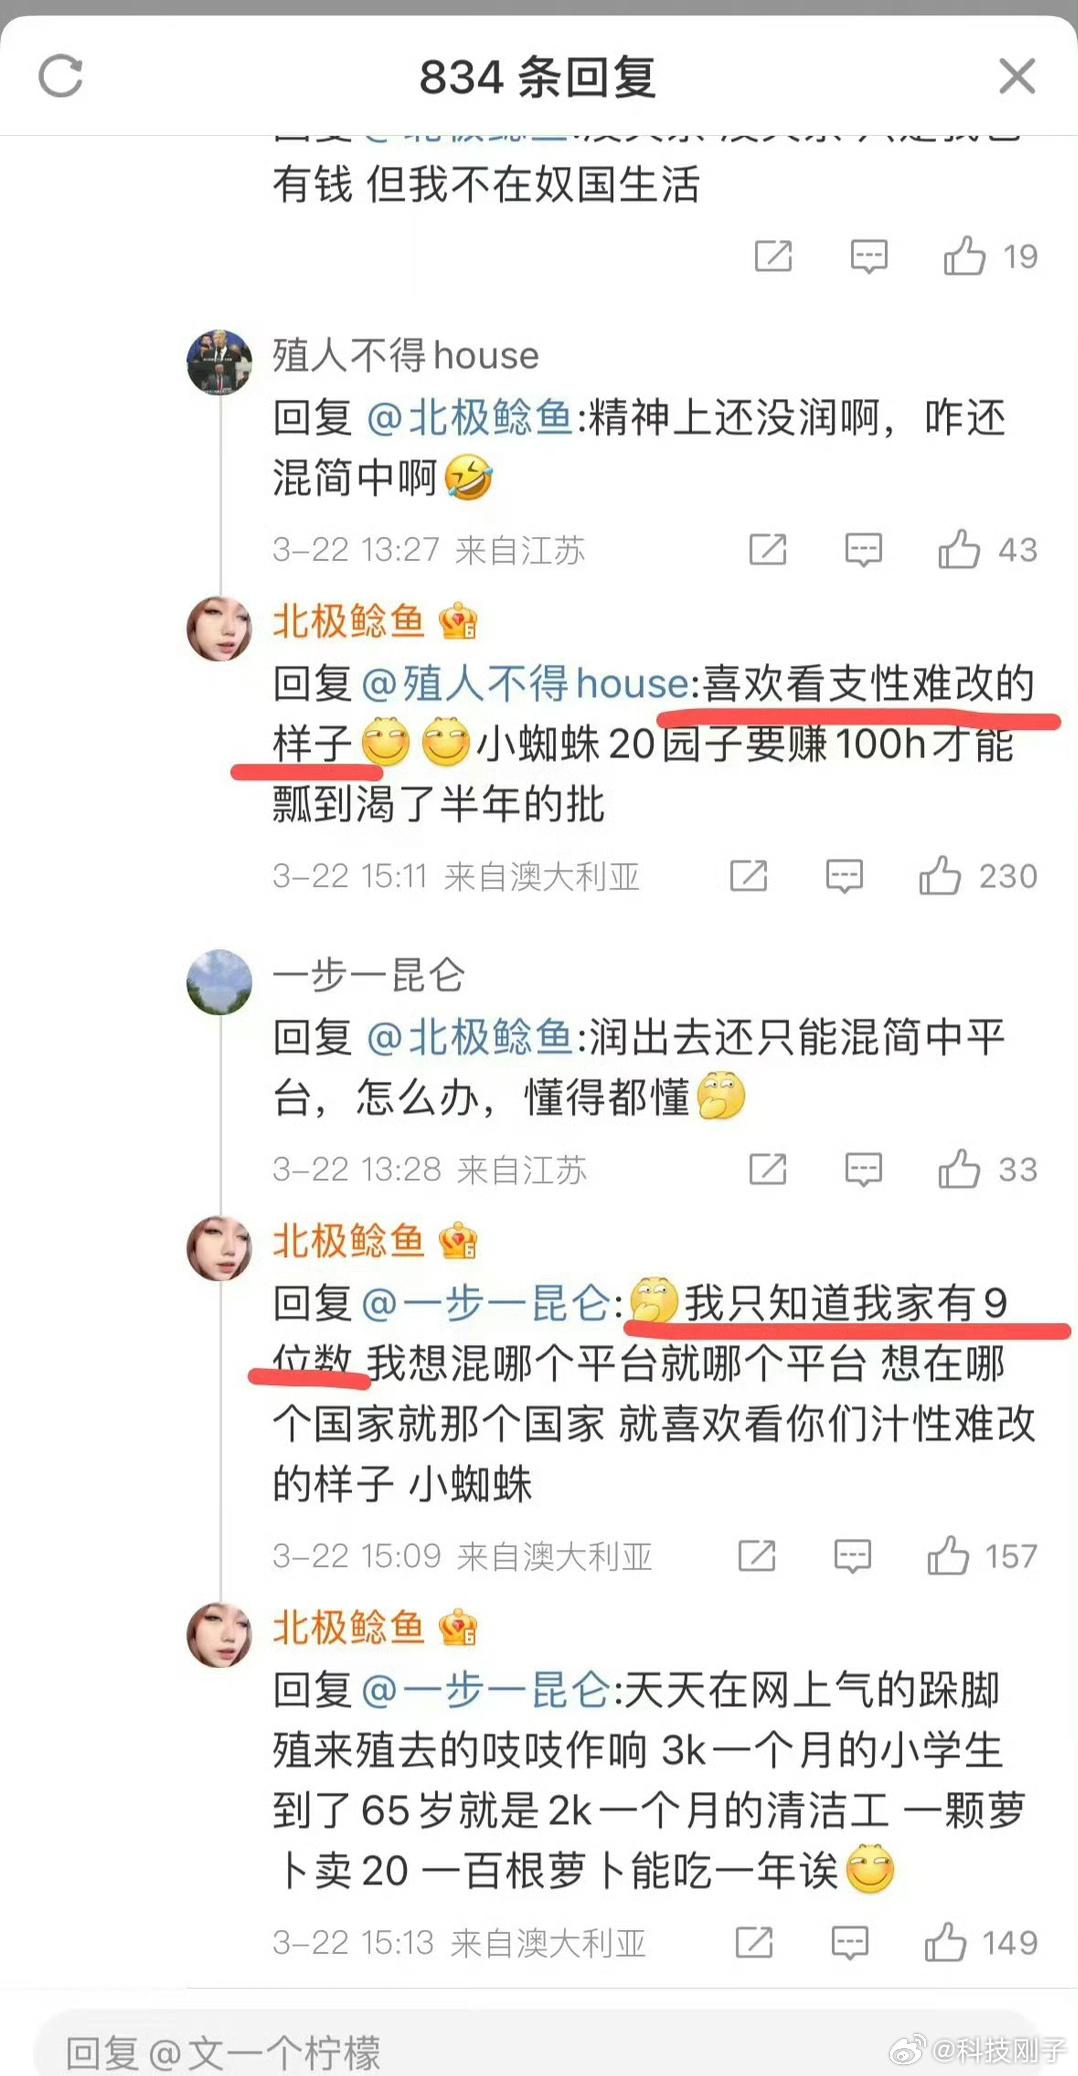1078x2076 pixels.
Task: Tap @一步一昆仑 mention in the 15:13 reply
Action: click(x=485, y=1691)
